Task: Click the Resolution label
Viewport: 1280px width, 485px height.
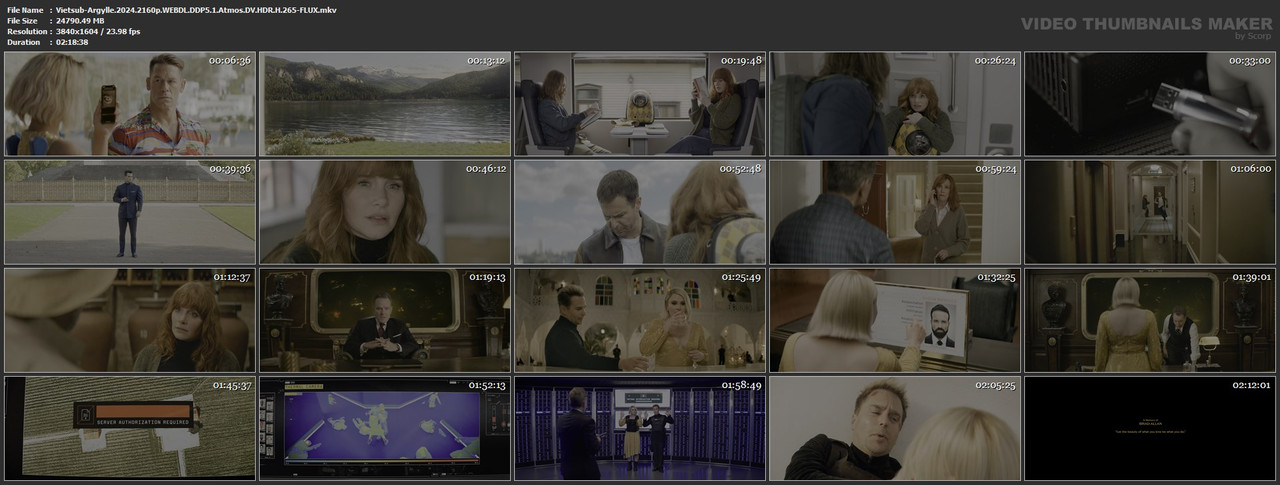Action: pos(26,31)
